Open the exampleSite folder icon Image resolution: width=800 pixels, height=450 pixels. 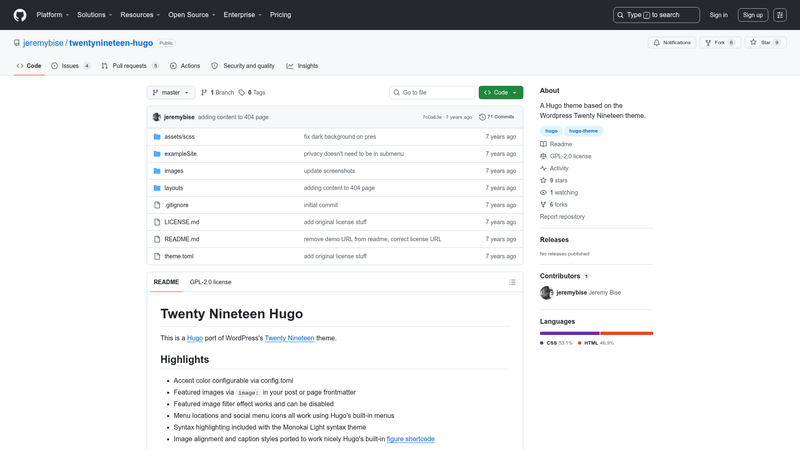(157, 154)
